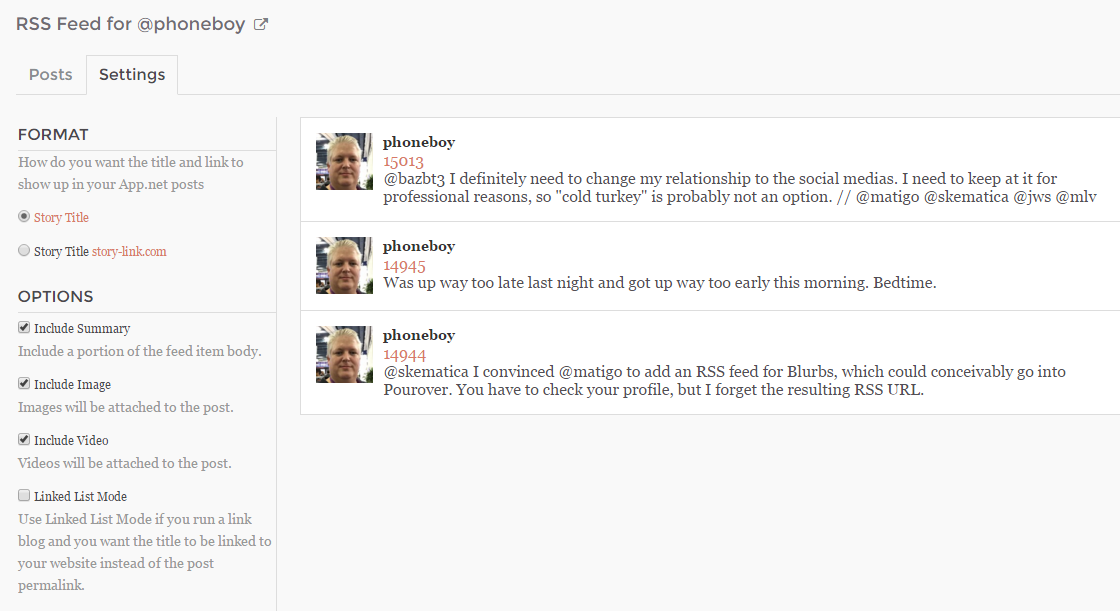This screenshot has height=611, width=1120.
Task: Enable Linked List Mode
Action: (x=24, y=496)
